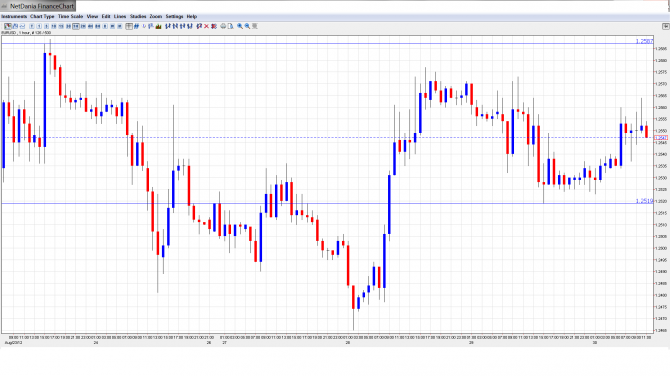Viewport: 670px width, 376px height.
Task: Print the chart with printer icon
Action: click(223, 26)
